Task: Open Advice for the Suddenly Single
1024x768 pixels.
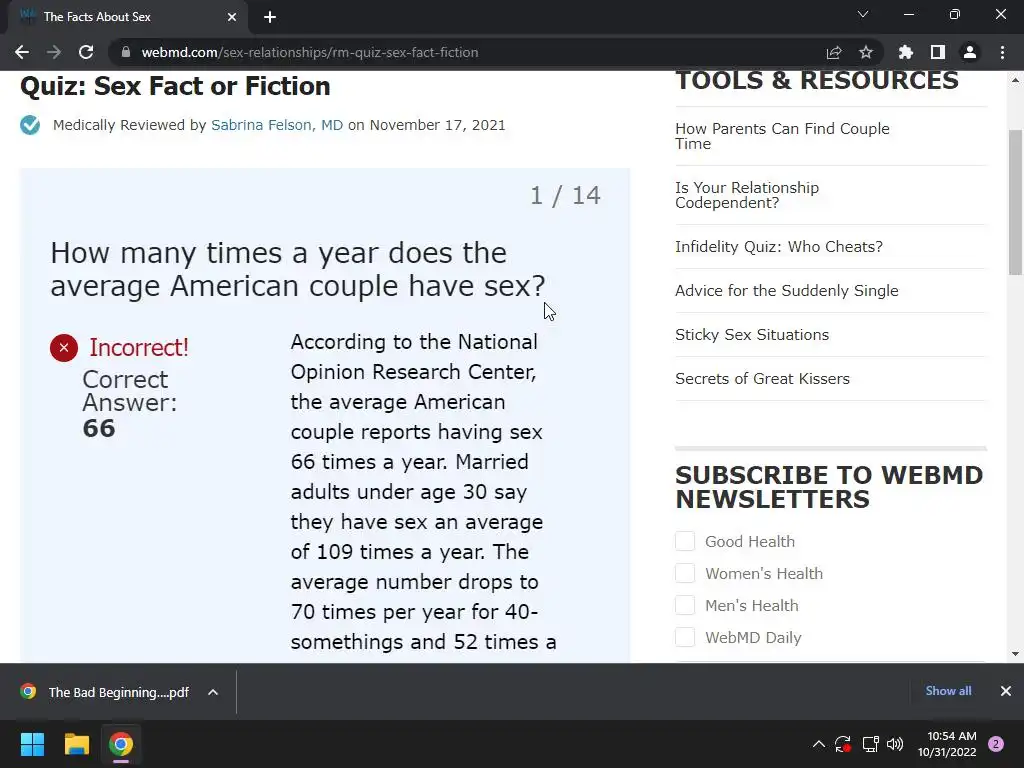Action: coord(787,291)
